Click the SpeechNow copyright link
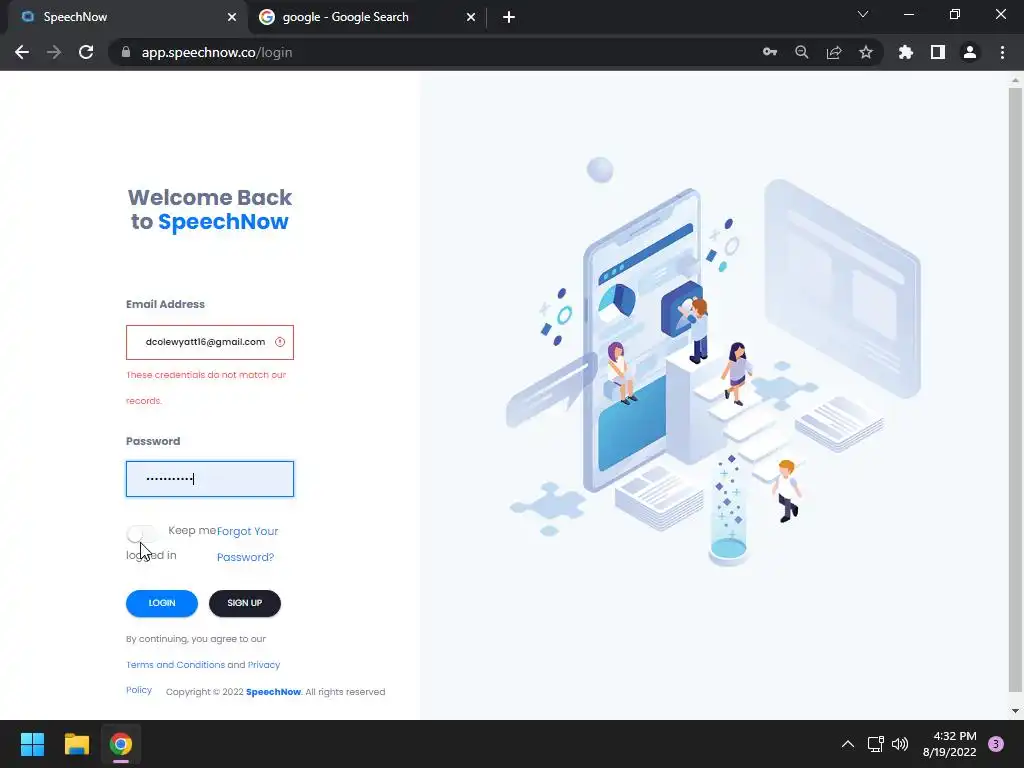1024x768 pixels. click(274, 692)
